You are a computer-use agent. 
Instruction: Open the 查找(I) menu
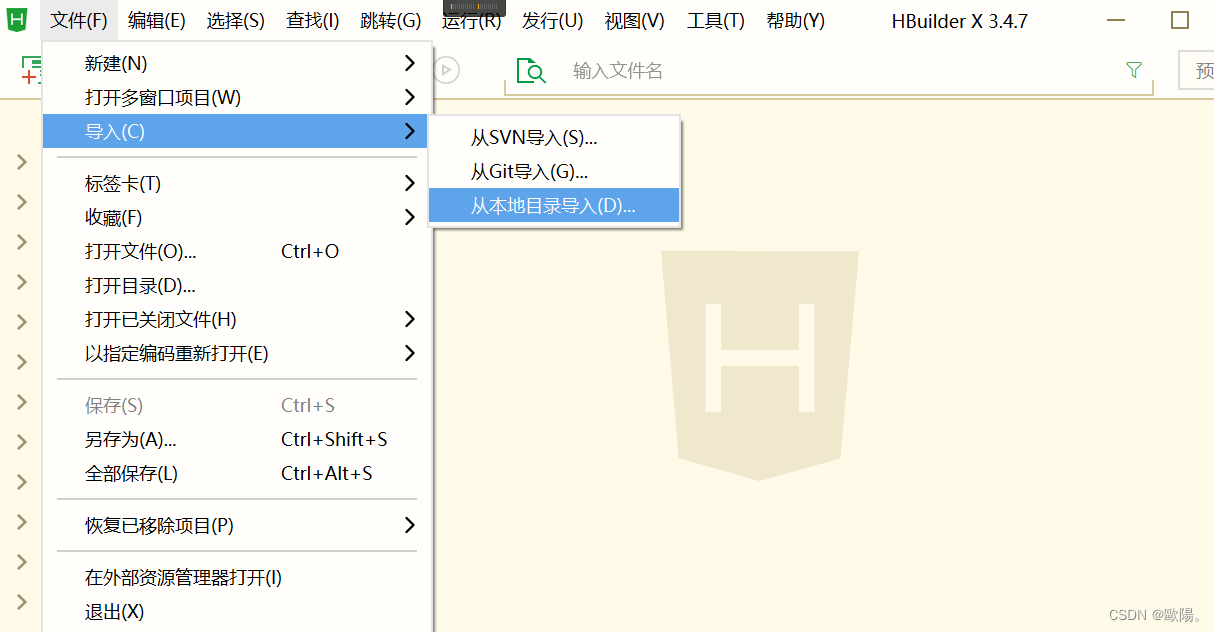(313, 20)
